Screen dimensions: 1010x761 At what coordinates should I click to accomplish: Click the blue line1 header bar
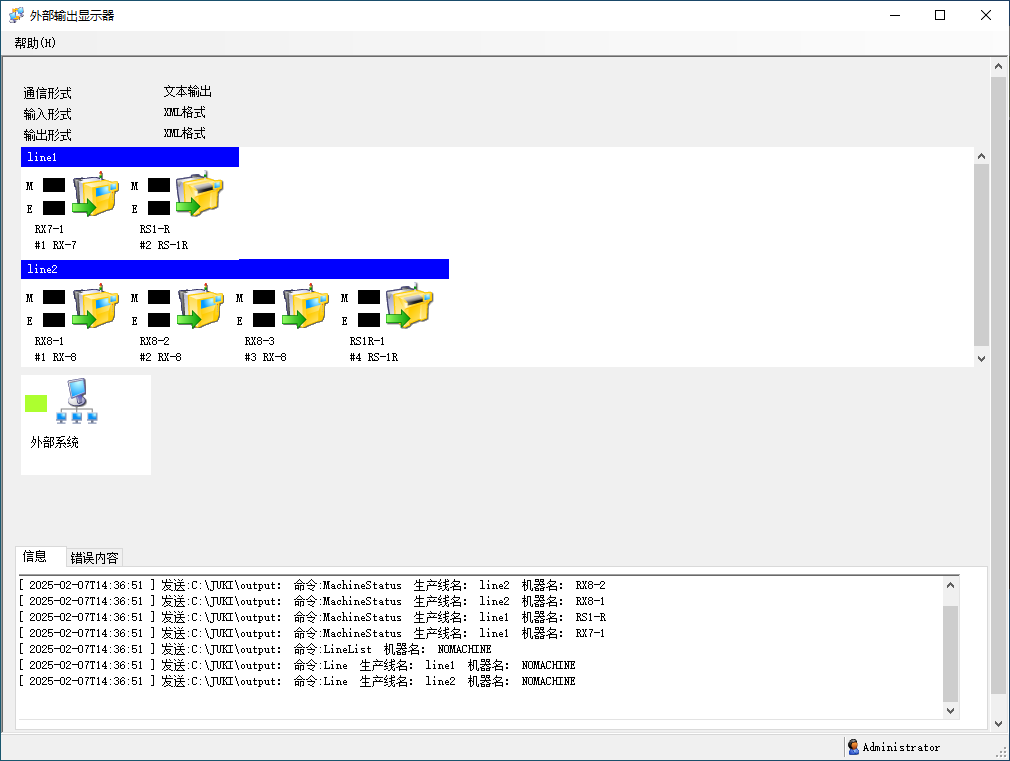(x=130, y=157)
